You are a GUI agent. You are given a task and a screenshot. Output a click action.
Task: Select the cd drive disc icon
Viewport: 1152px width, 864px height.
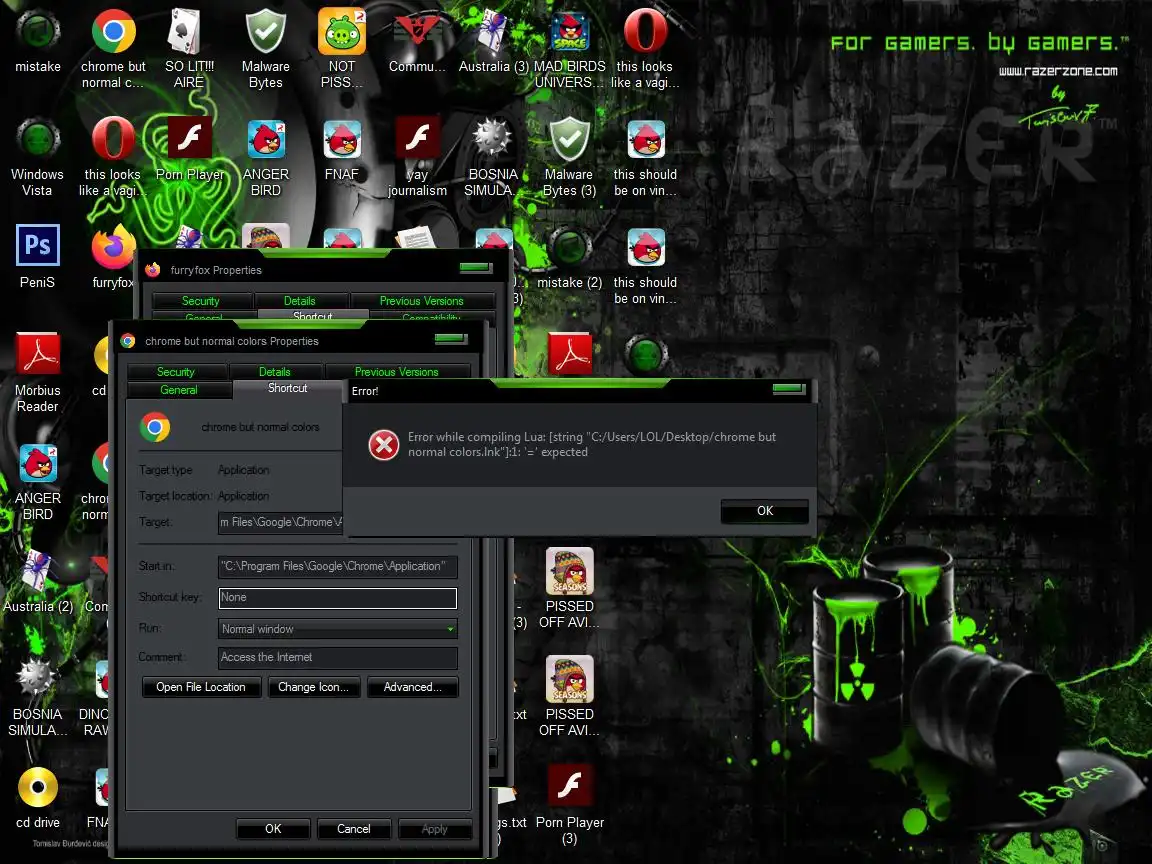37,797
